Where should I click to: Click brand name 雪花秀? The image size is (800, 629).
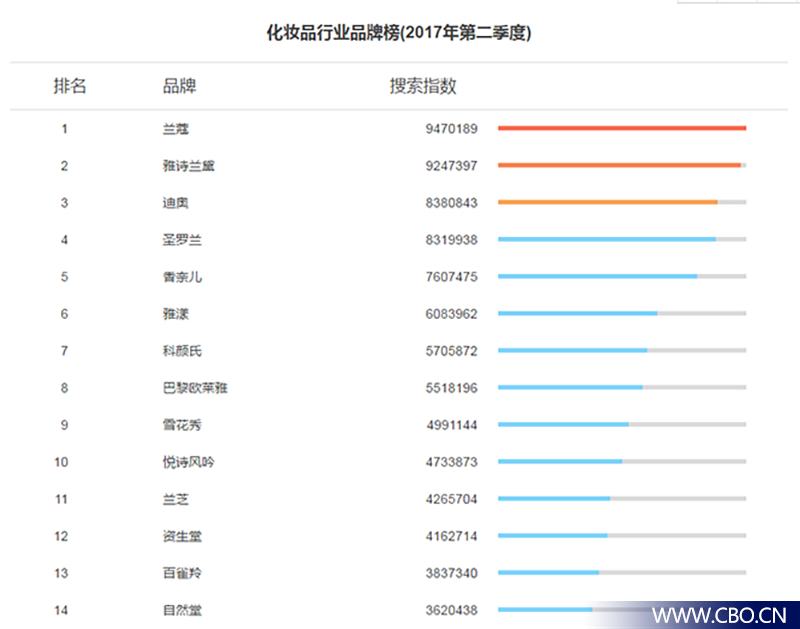tap(182, 425)
